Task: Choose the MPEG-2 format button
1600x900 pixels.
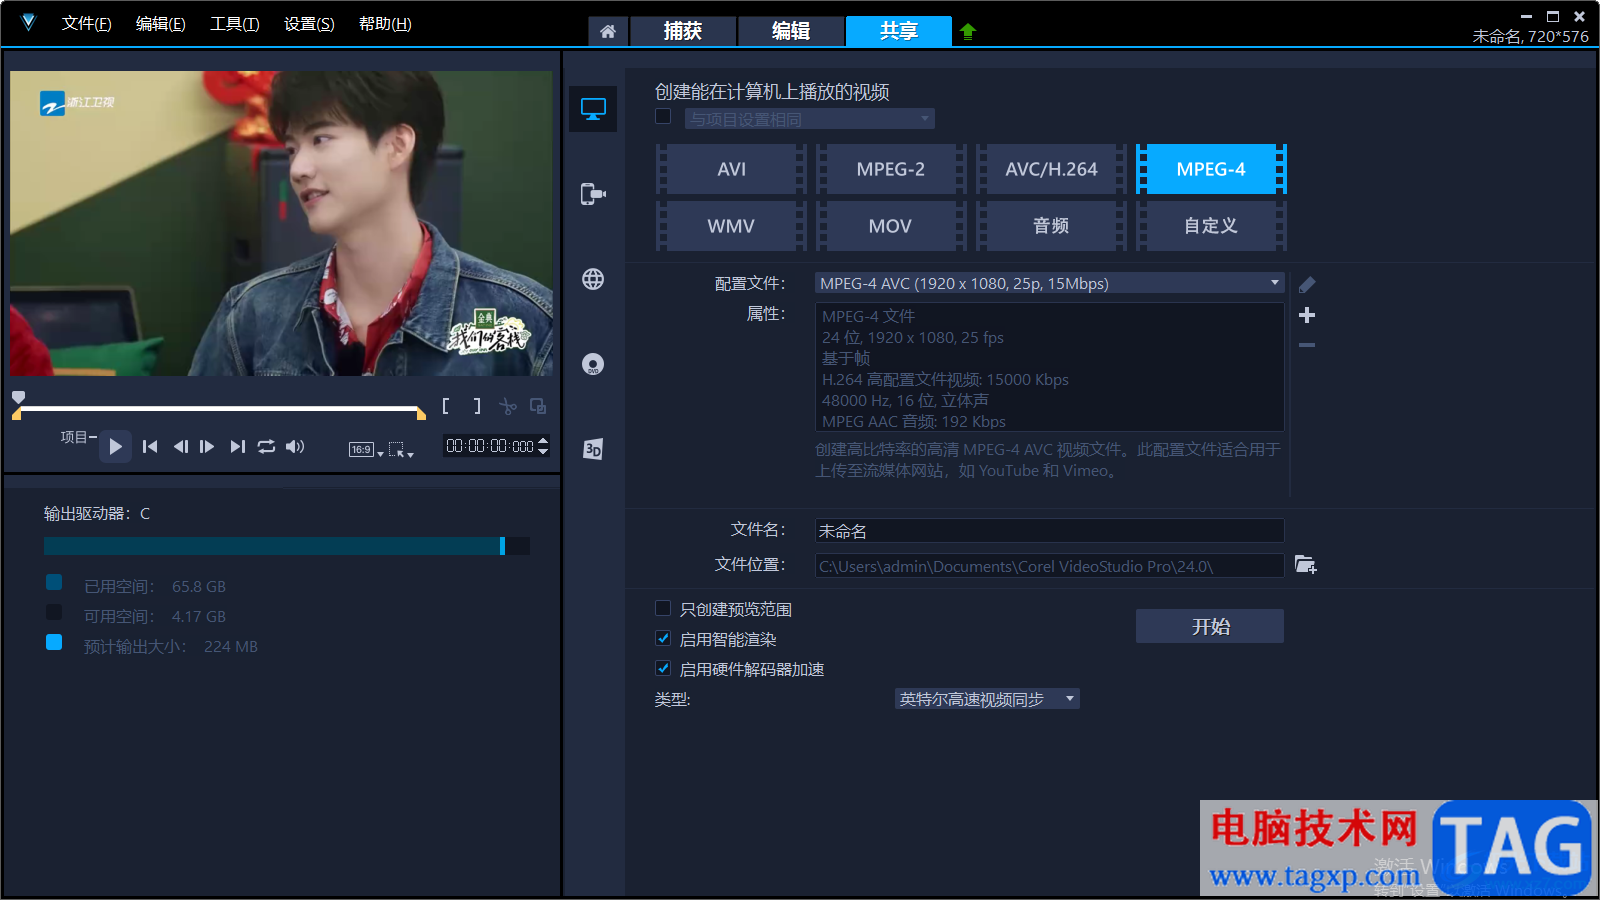Action: [891, 169]
